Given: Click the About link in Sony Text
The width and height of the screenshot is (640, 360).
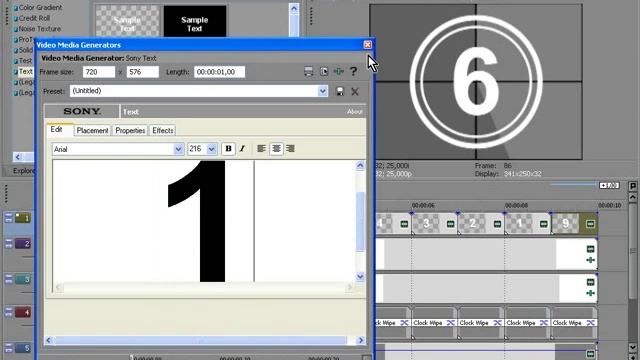Looking at the screenshot, I should [x=354, y=111].
